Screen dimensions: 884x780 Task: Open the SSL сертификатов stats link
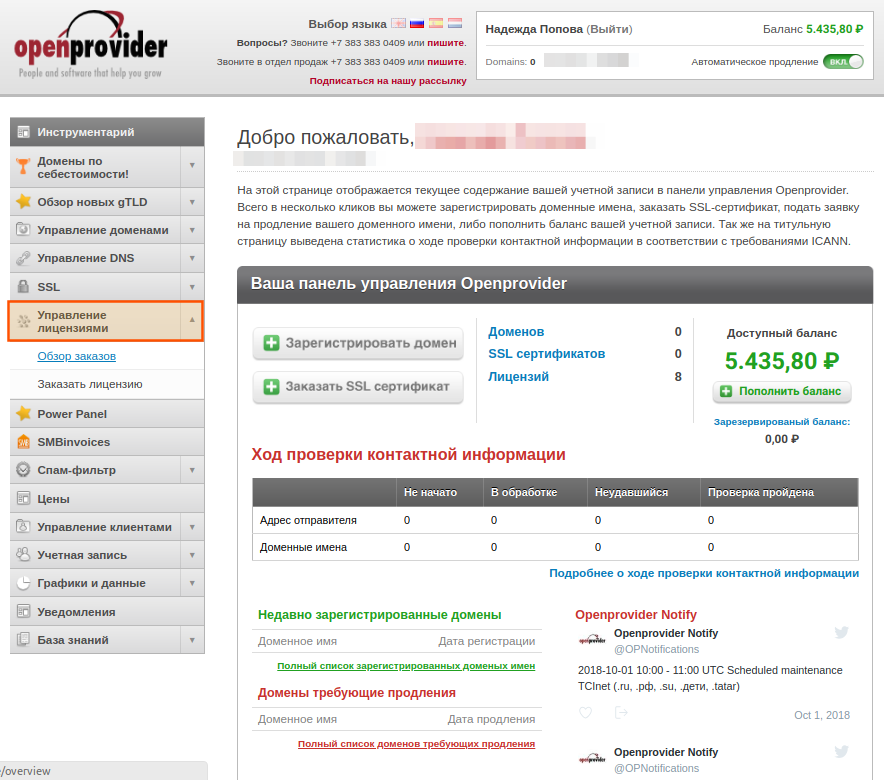click(546, 354)
